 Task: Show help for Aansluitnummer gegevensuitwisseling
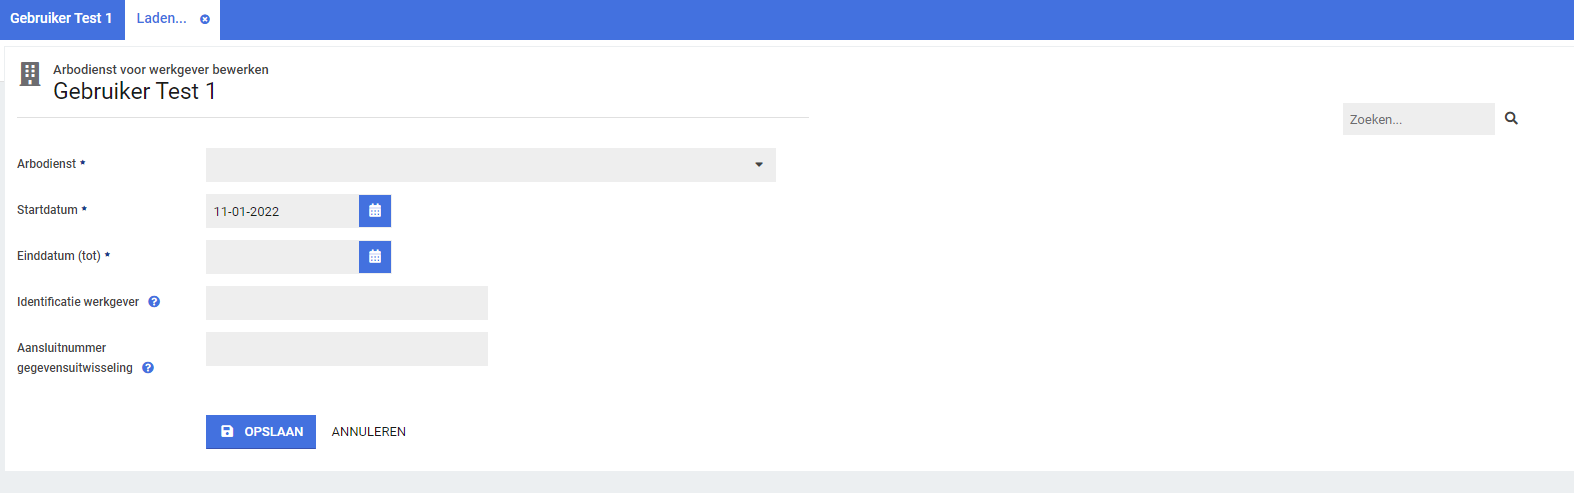tap(148, 368)
